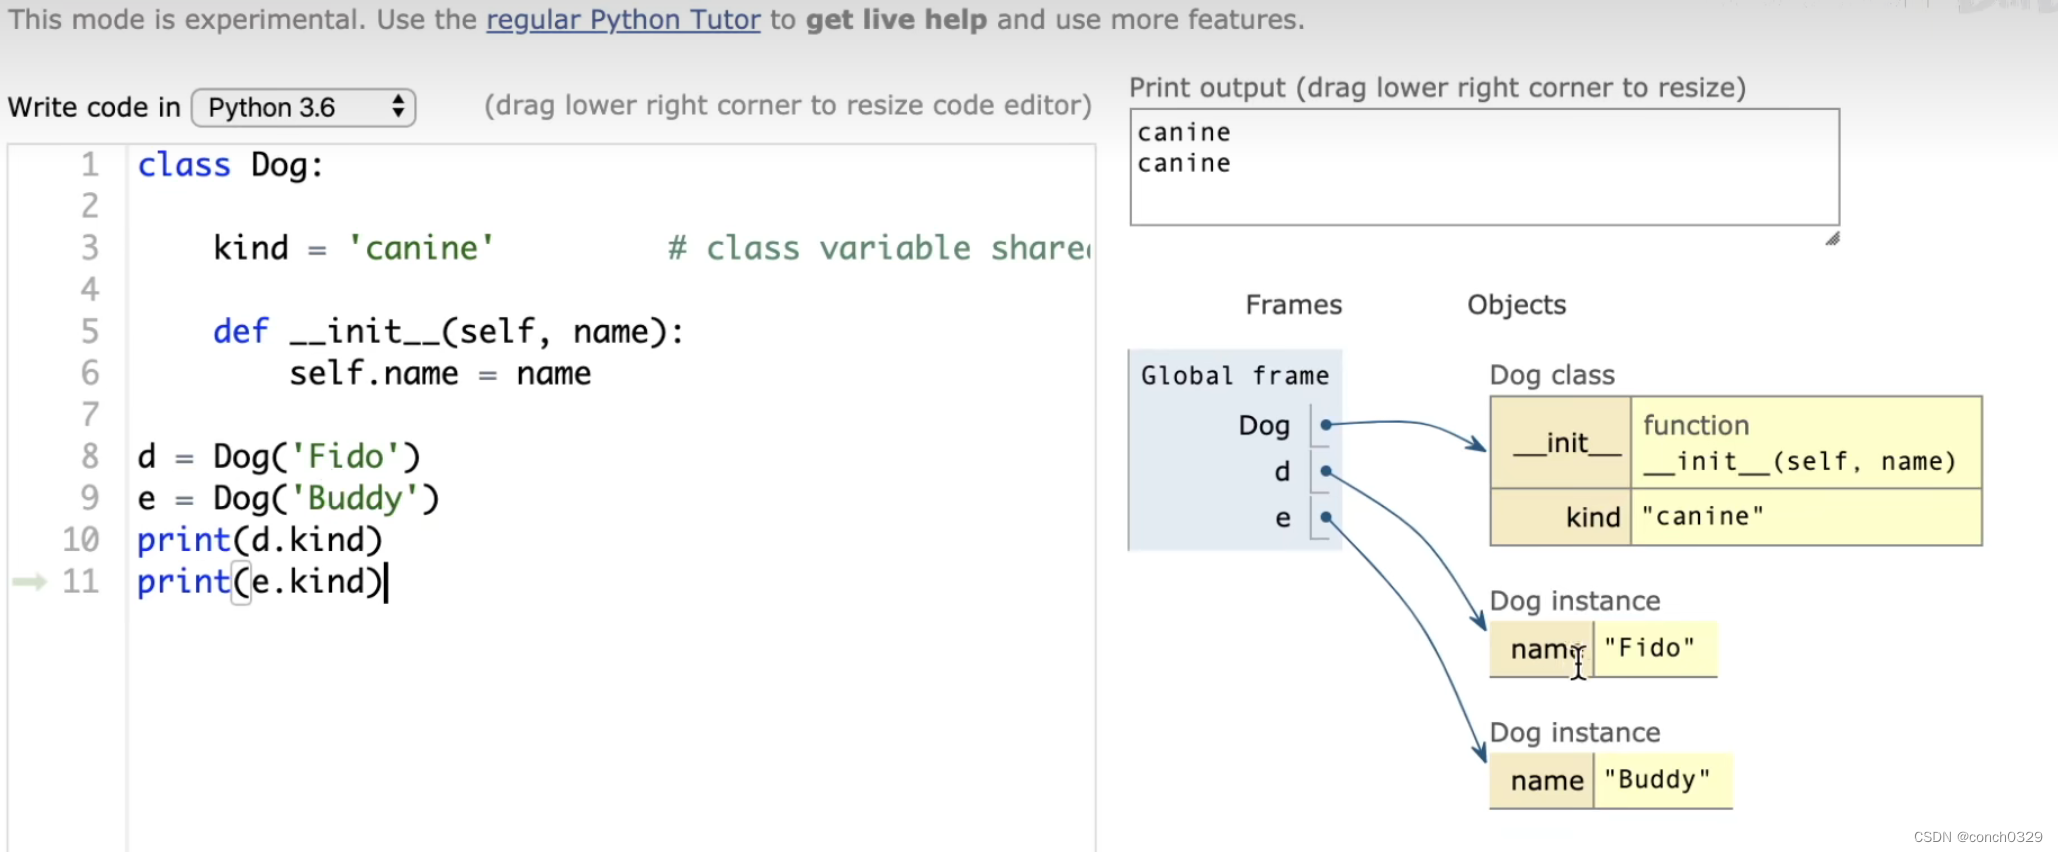Click the Frames column heading
Screen dimensions: 2058x852
[1293, 305]
